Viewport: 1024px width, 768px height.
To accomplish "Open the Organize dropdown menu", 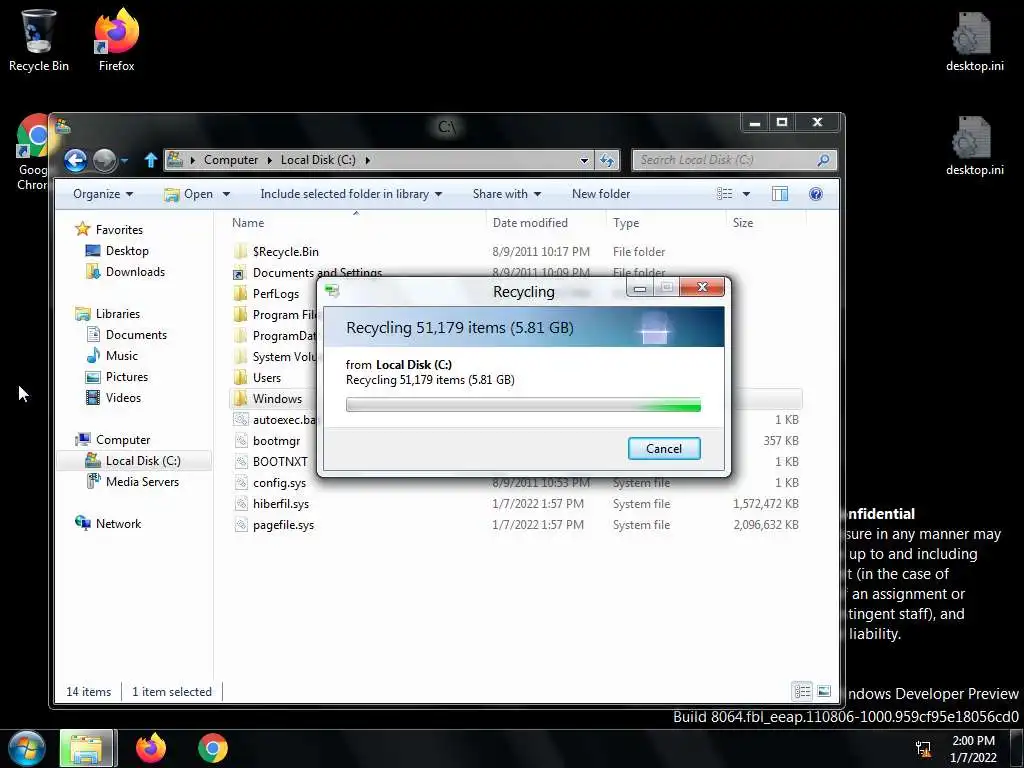I will click(103, 194).
